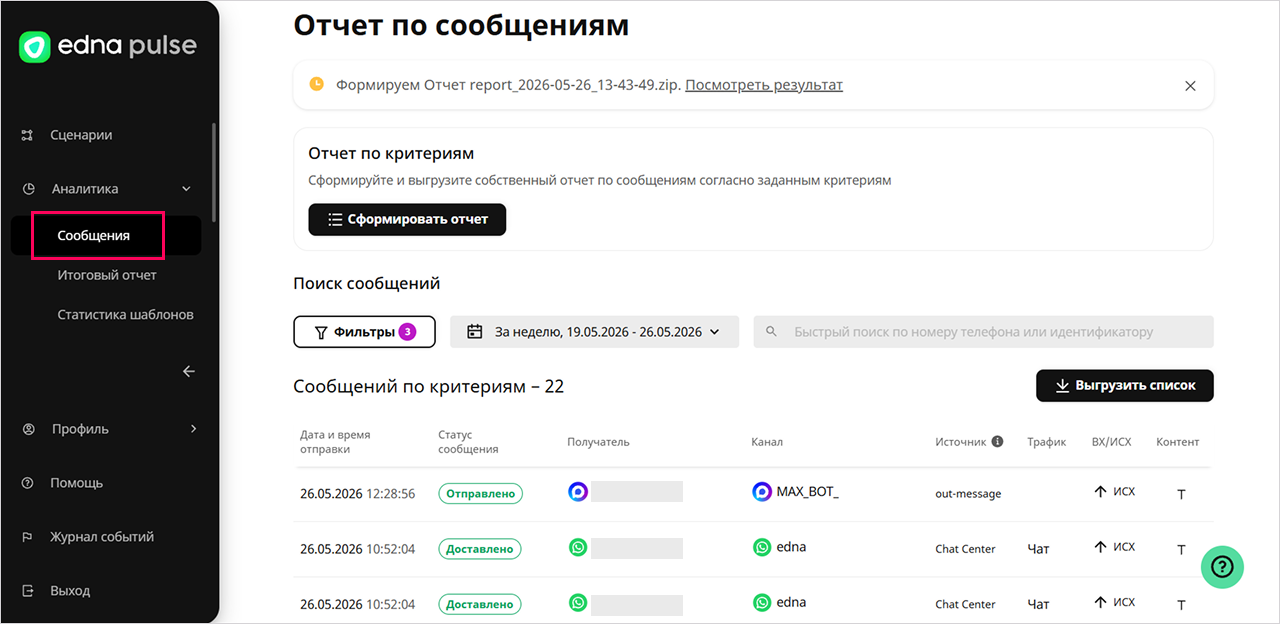Click the edna pulse logo
This screenshot has width=1280, height=624.
click(107, 46)
